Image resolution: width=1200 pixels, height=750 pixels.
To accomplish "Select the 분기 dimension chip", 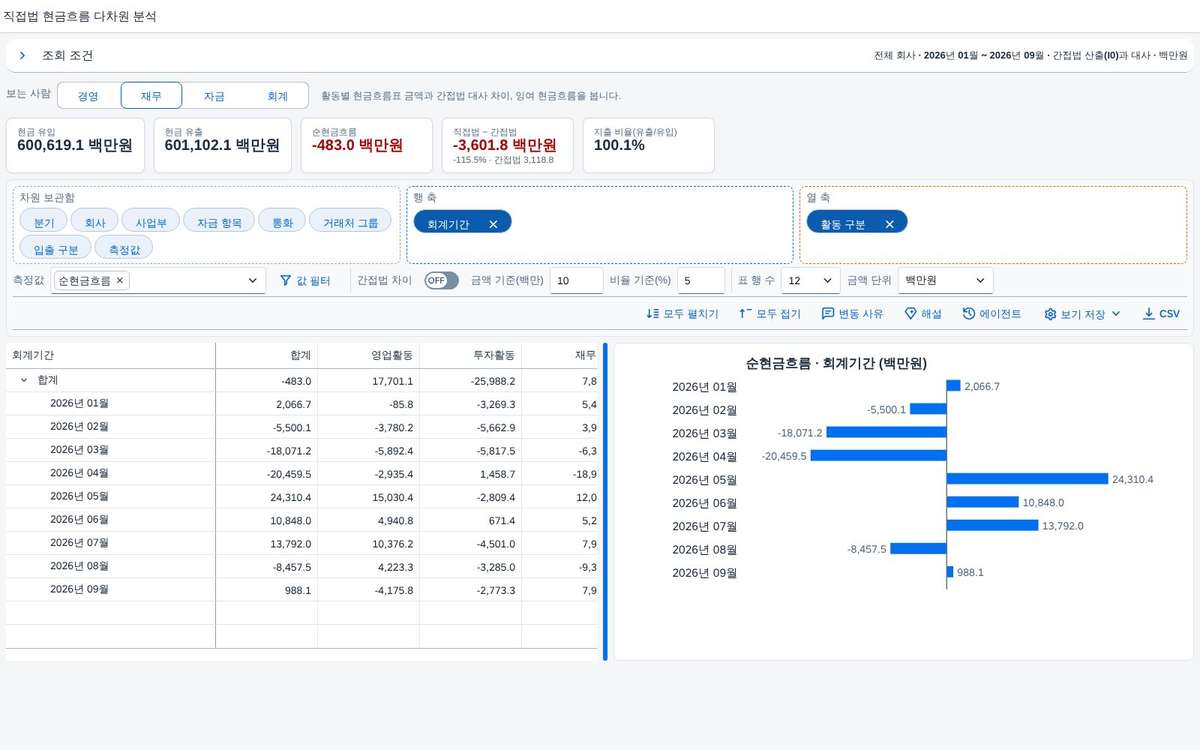I will tap(44, 223).
